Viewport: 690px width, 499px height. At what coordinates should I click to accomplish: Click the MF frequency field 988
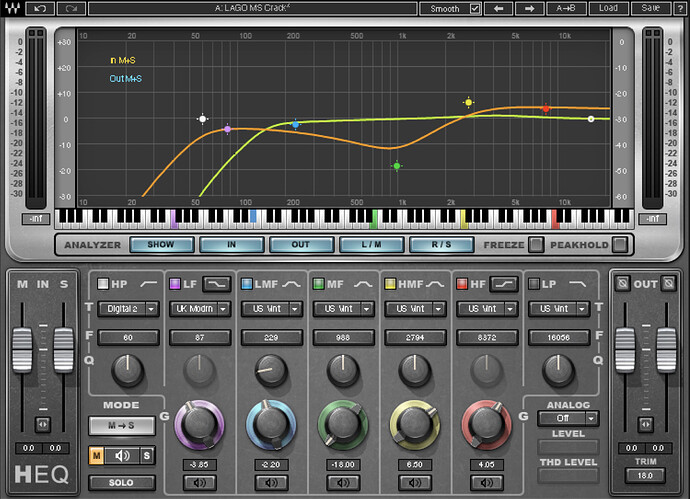click(x=343, y=338)
